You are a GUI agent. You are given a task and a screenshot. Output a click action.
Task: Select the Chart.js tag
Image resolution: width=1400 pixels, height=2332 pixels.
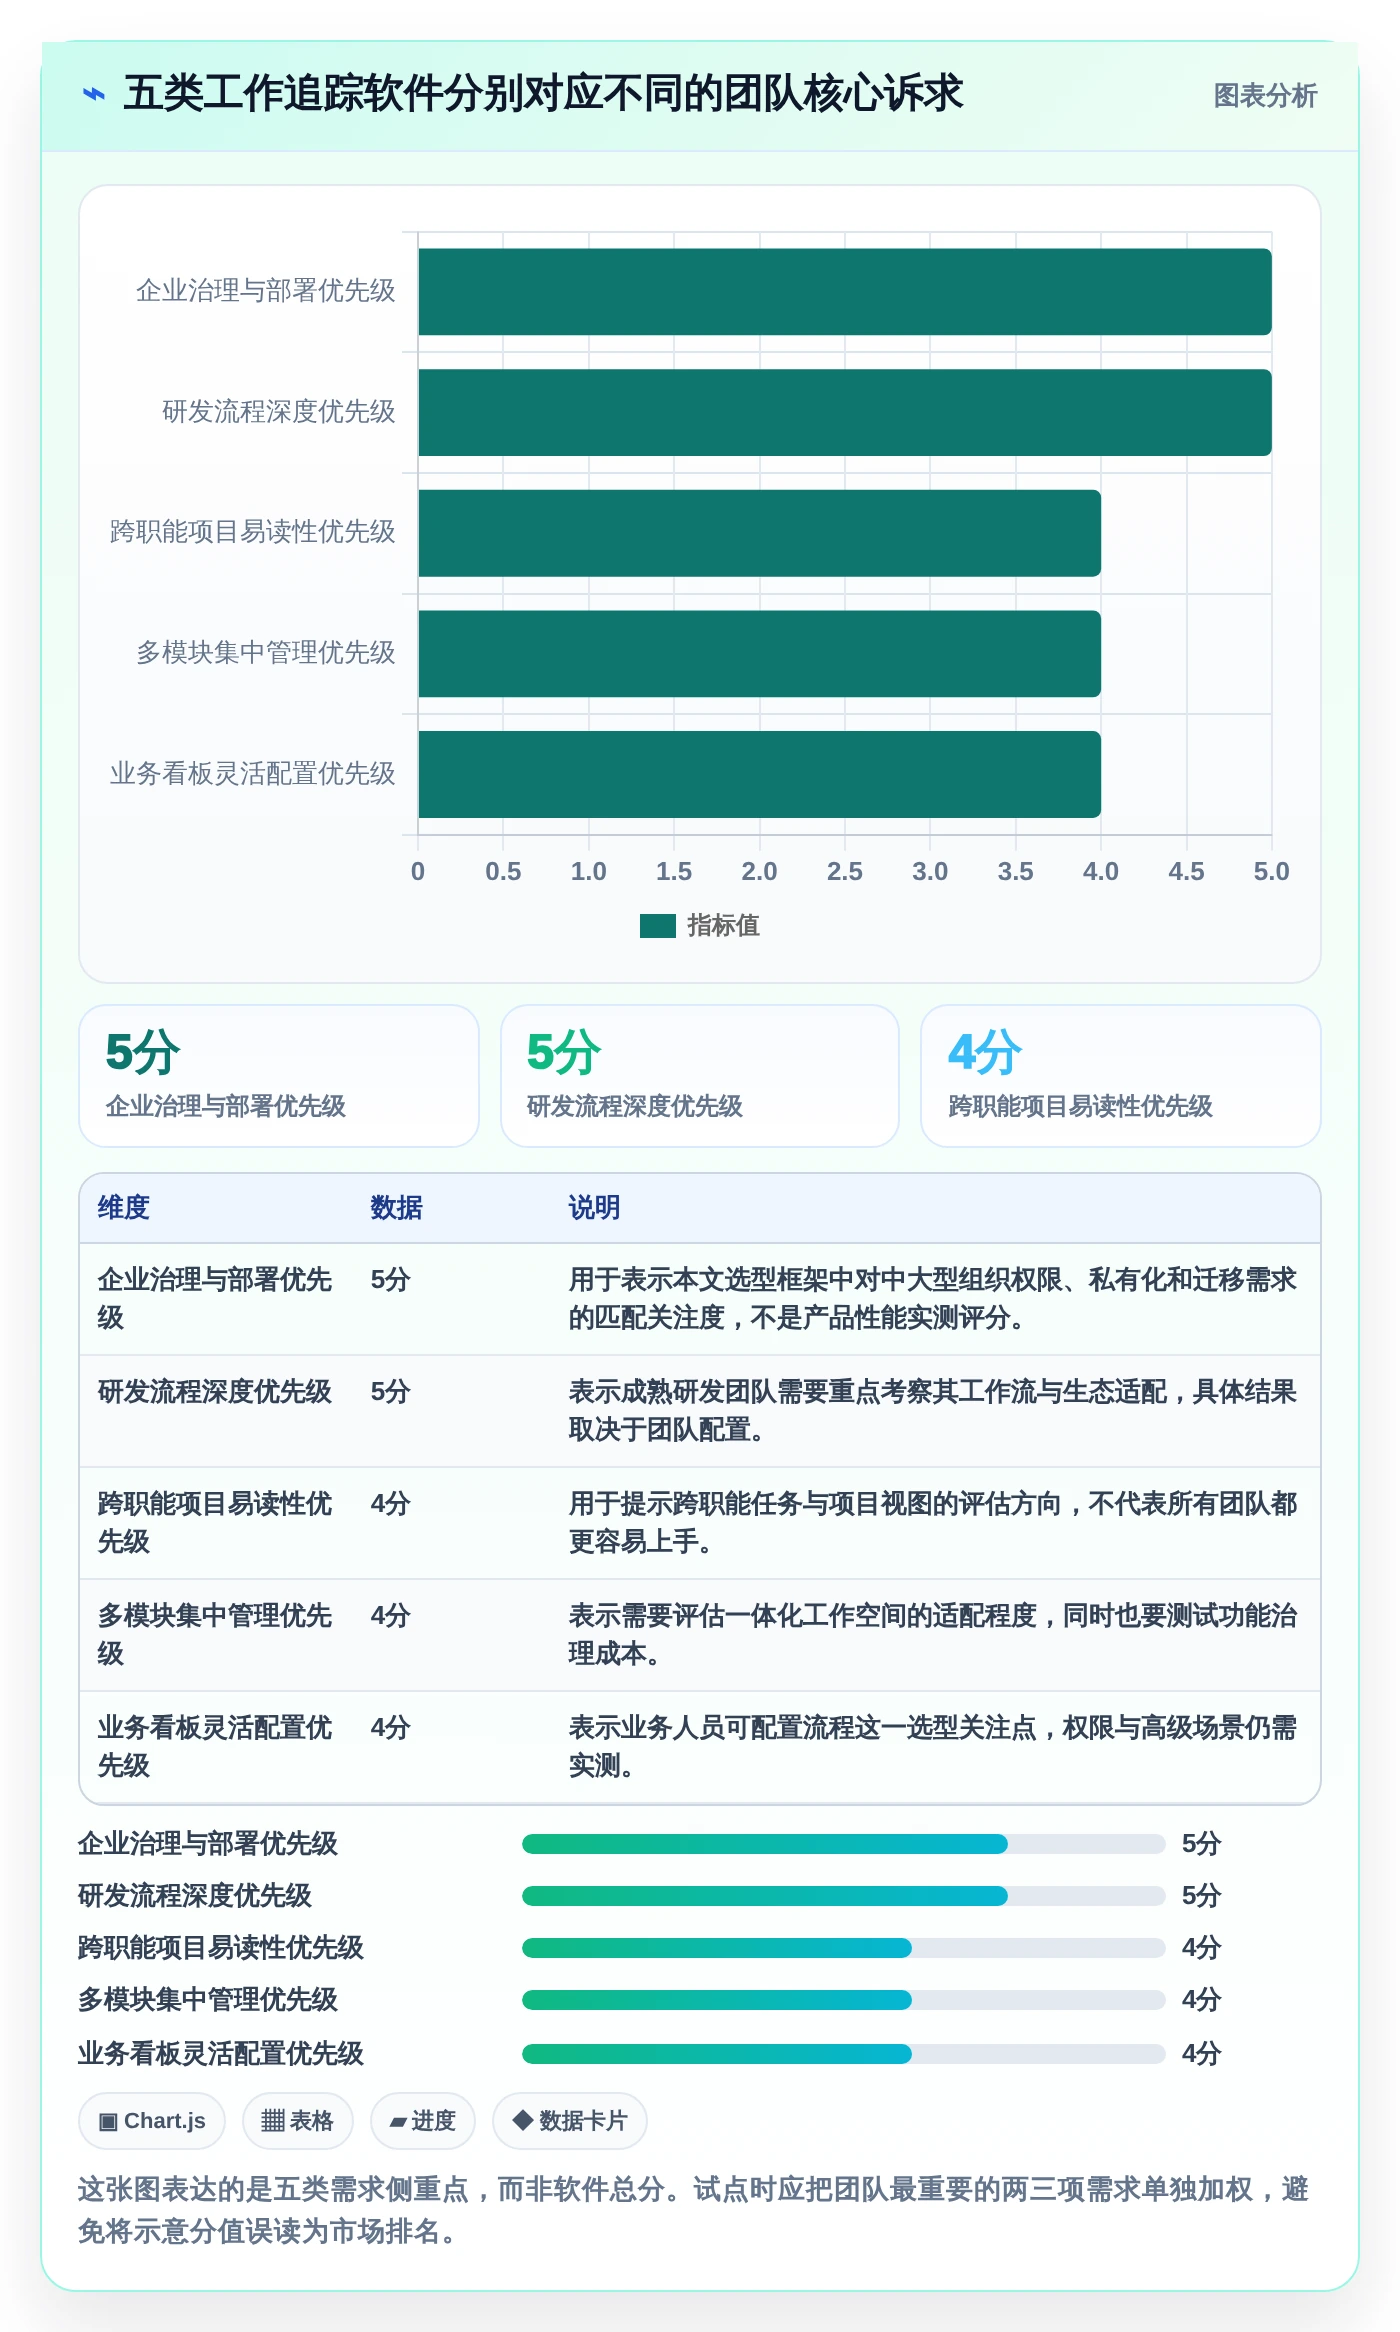pyautogui.click(x=152, y=2121)
